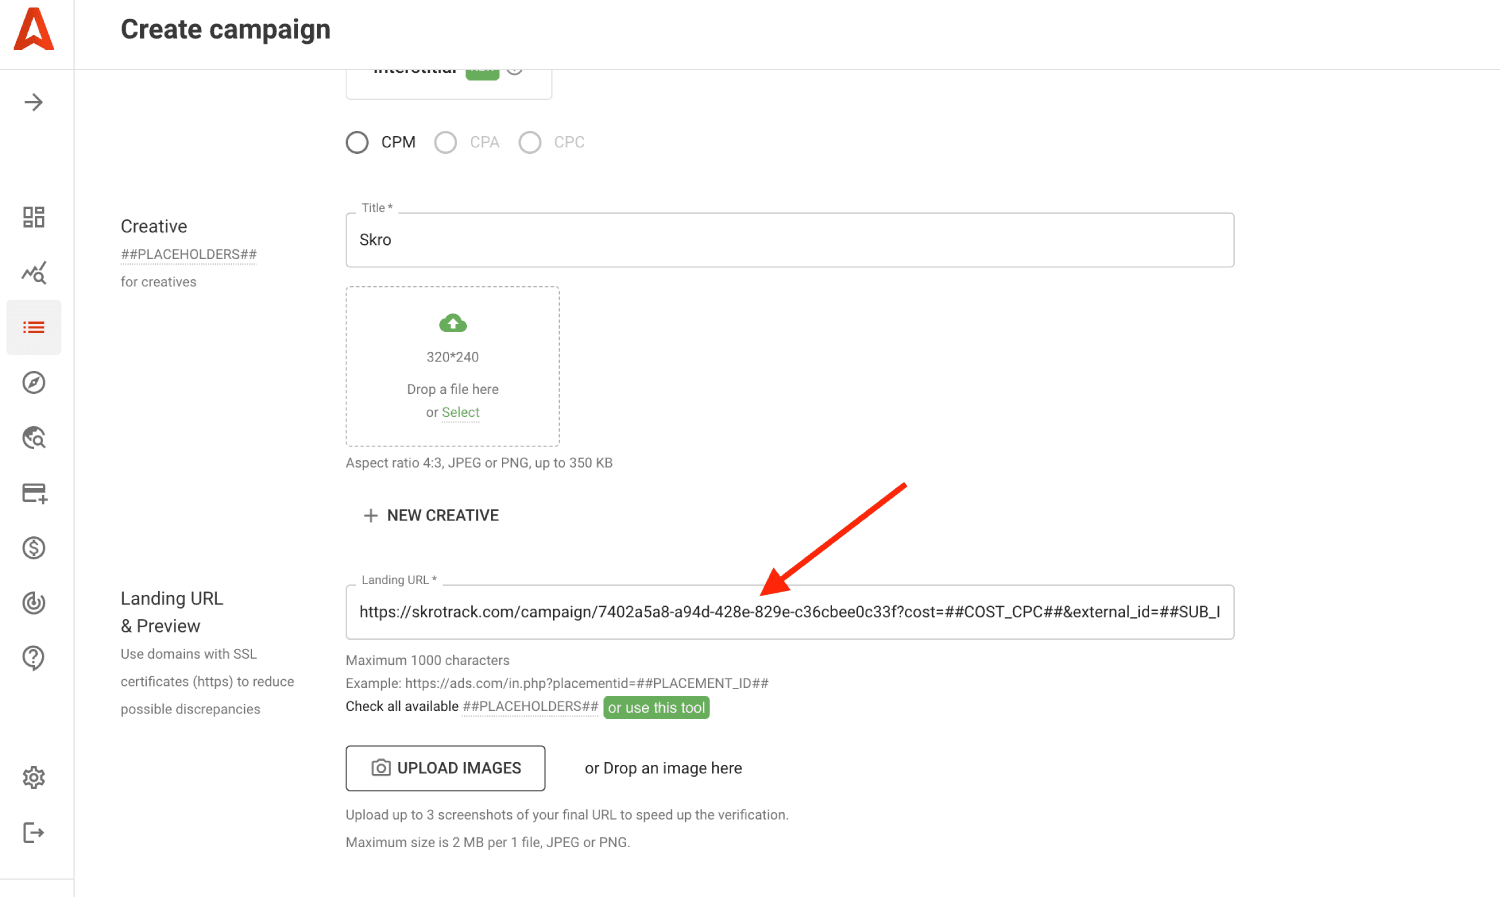Select the CPA radio button

point(446,142)
